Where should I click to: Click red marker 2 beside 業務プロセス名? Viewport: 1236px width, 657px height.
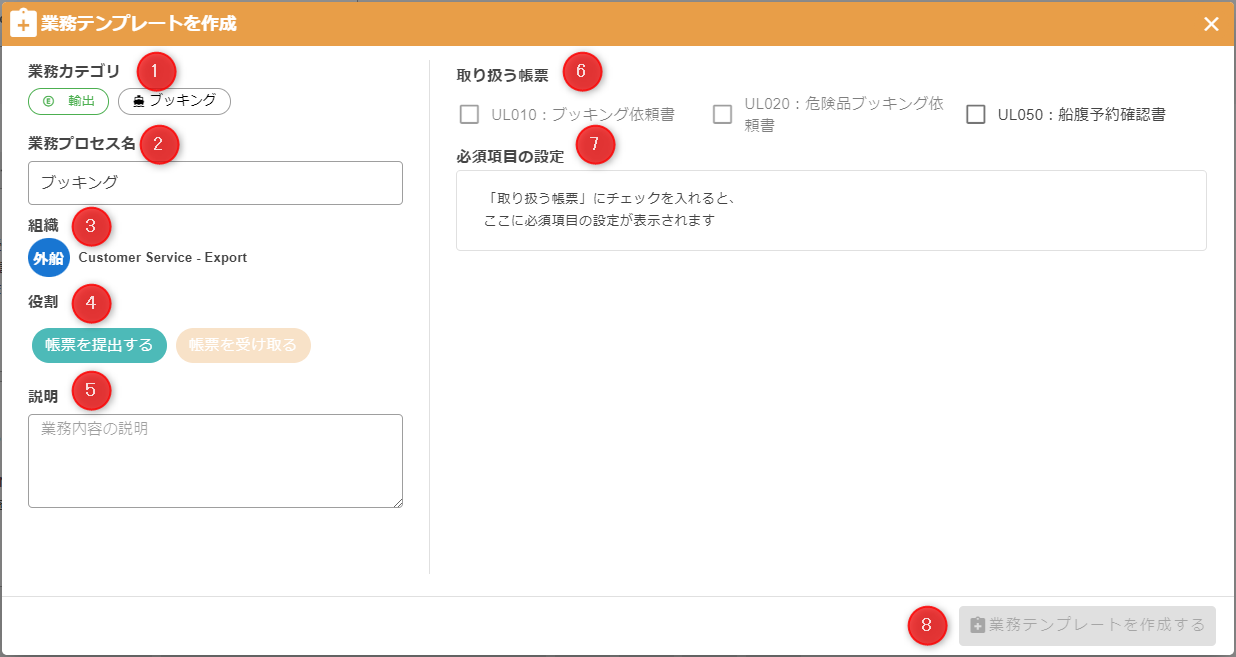pyautogui.click(x=158, y=143)
